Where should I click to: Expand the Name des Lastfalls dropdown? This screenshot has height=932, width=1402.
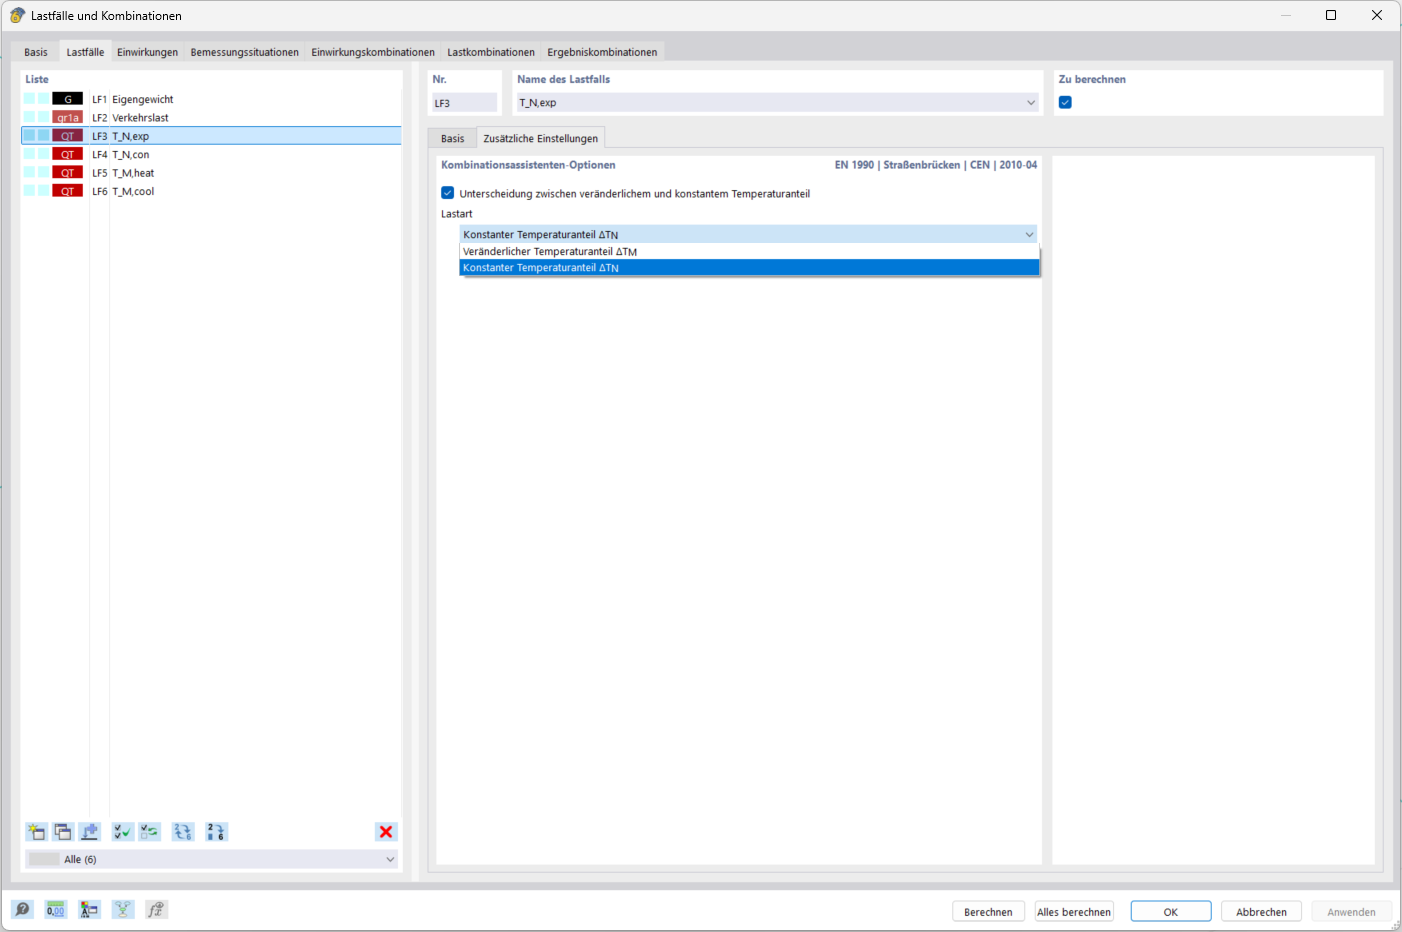1031,102
